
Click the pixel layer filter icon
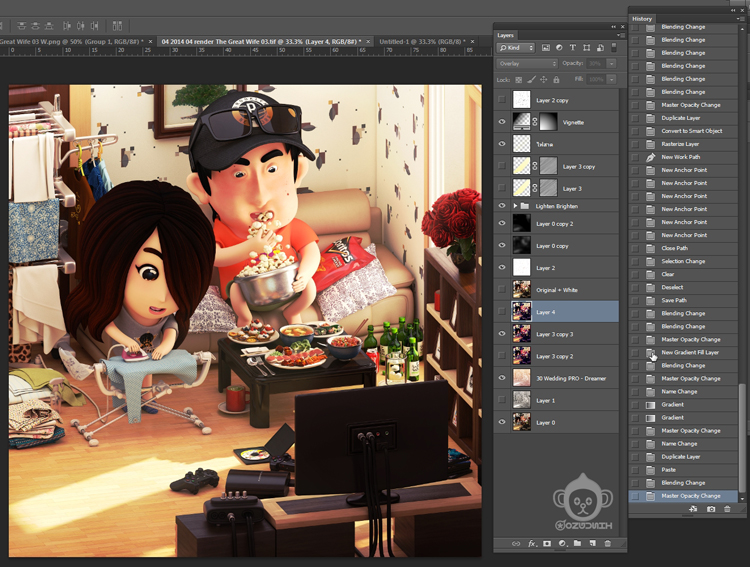[546, 48]
